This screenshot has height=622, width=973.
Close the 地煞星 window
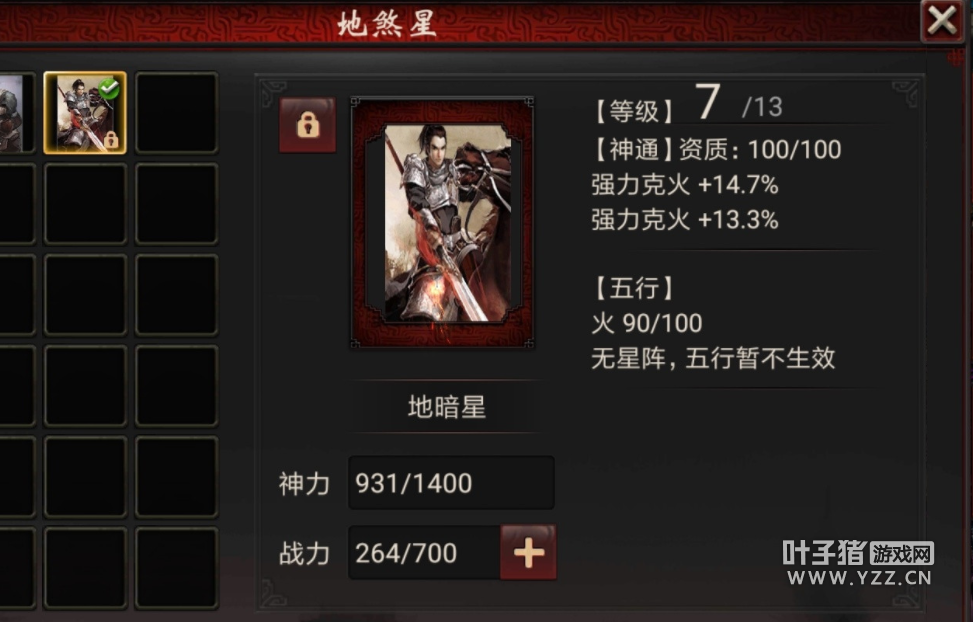pos(942,20)
